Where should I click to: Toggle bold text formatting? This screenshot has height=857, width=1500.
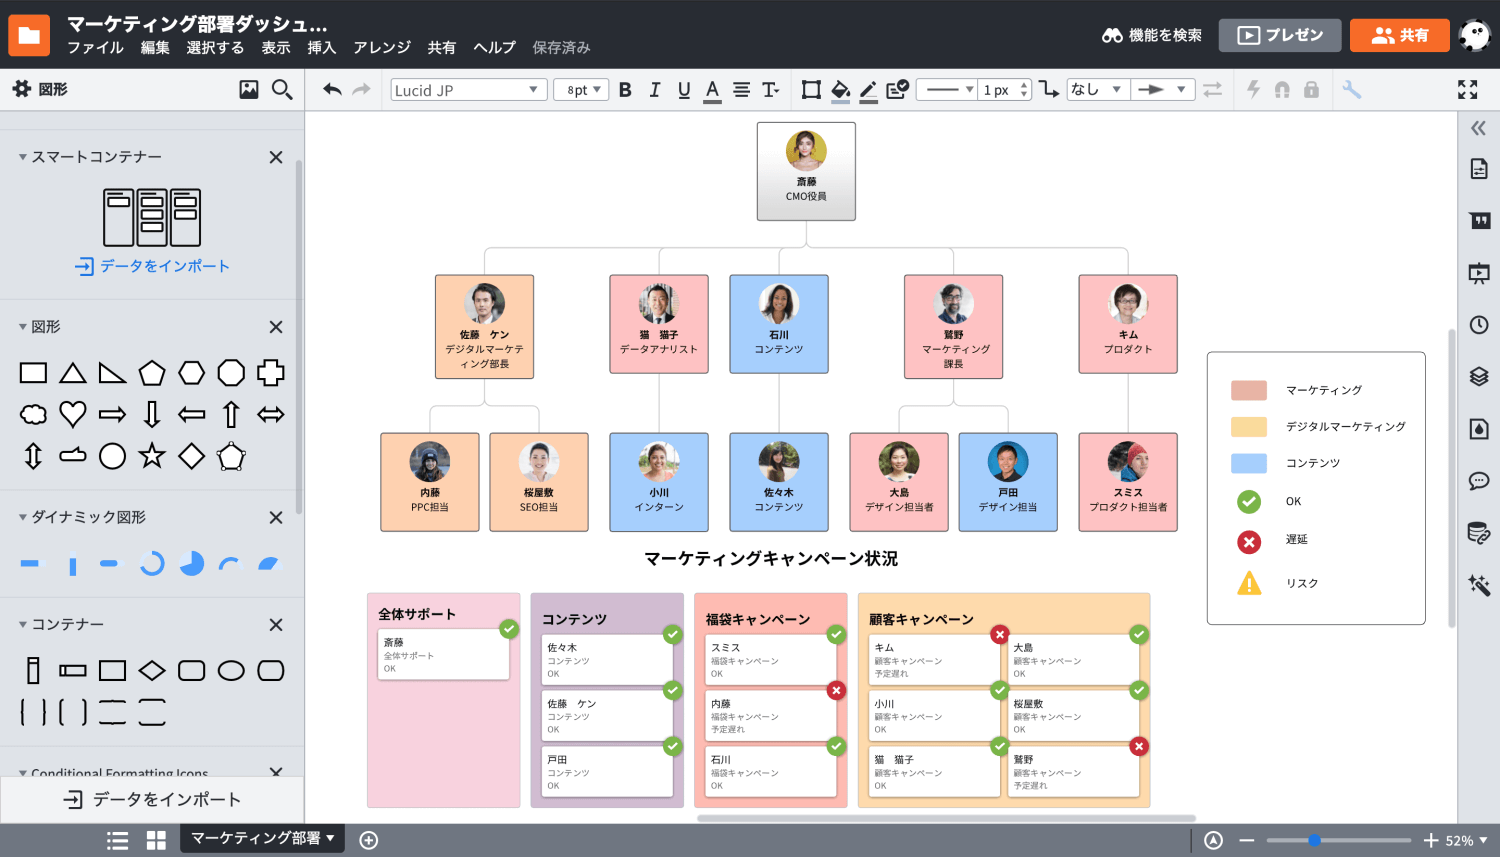[624, 89]
